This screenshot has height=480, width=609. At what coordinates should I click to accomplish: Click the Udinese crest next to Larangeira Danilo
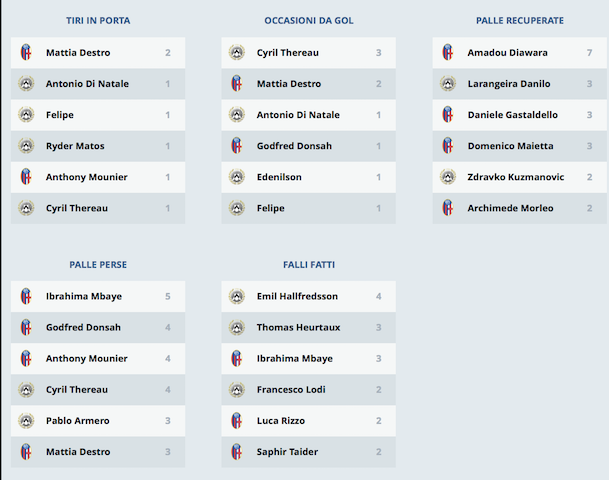click(x=448, y=84)
